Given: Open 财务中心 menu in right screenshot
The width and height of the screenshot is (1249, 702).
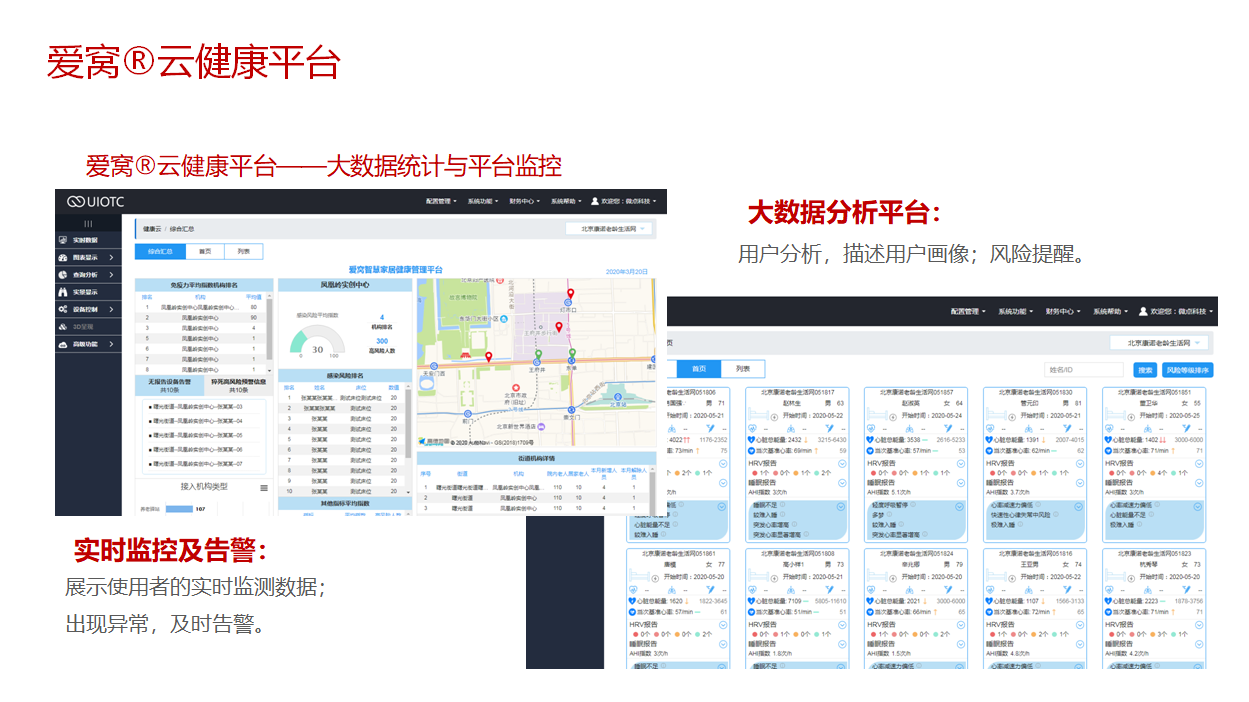Looking at the screenshot, I should [1063, 311].
